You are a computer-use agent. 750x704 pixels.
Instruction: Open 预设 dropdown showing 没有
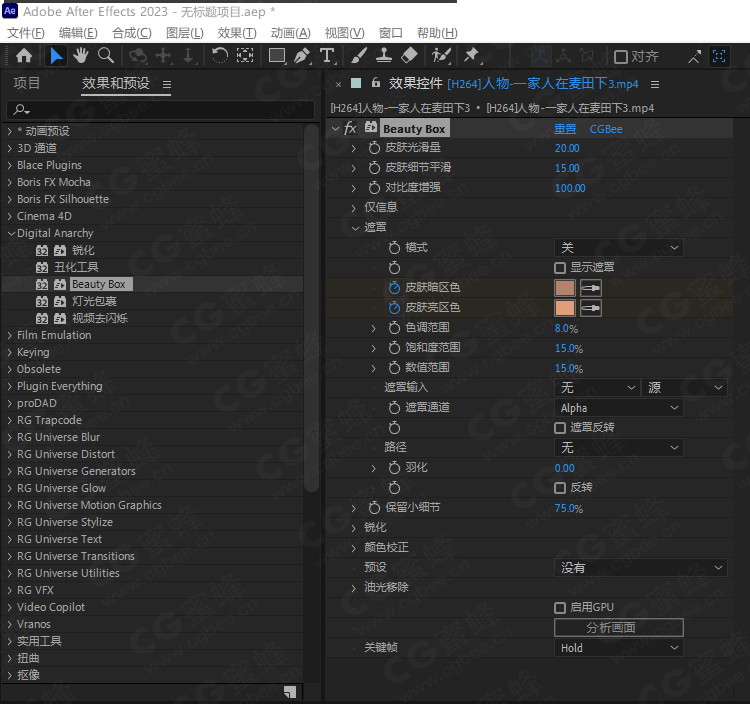tap(640, 568)
